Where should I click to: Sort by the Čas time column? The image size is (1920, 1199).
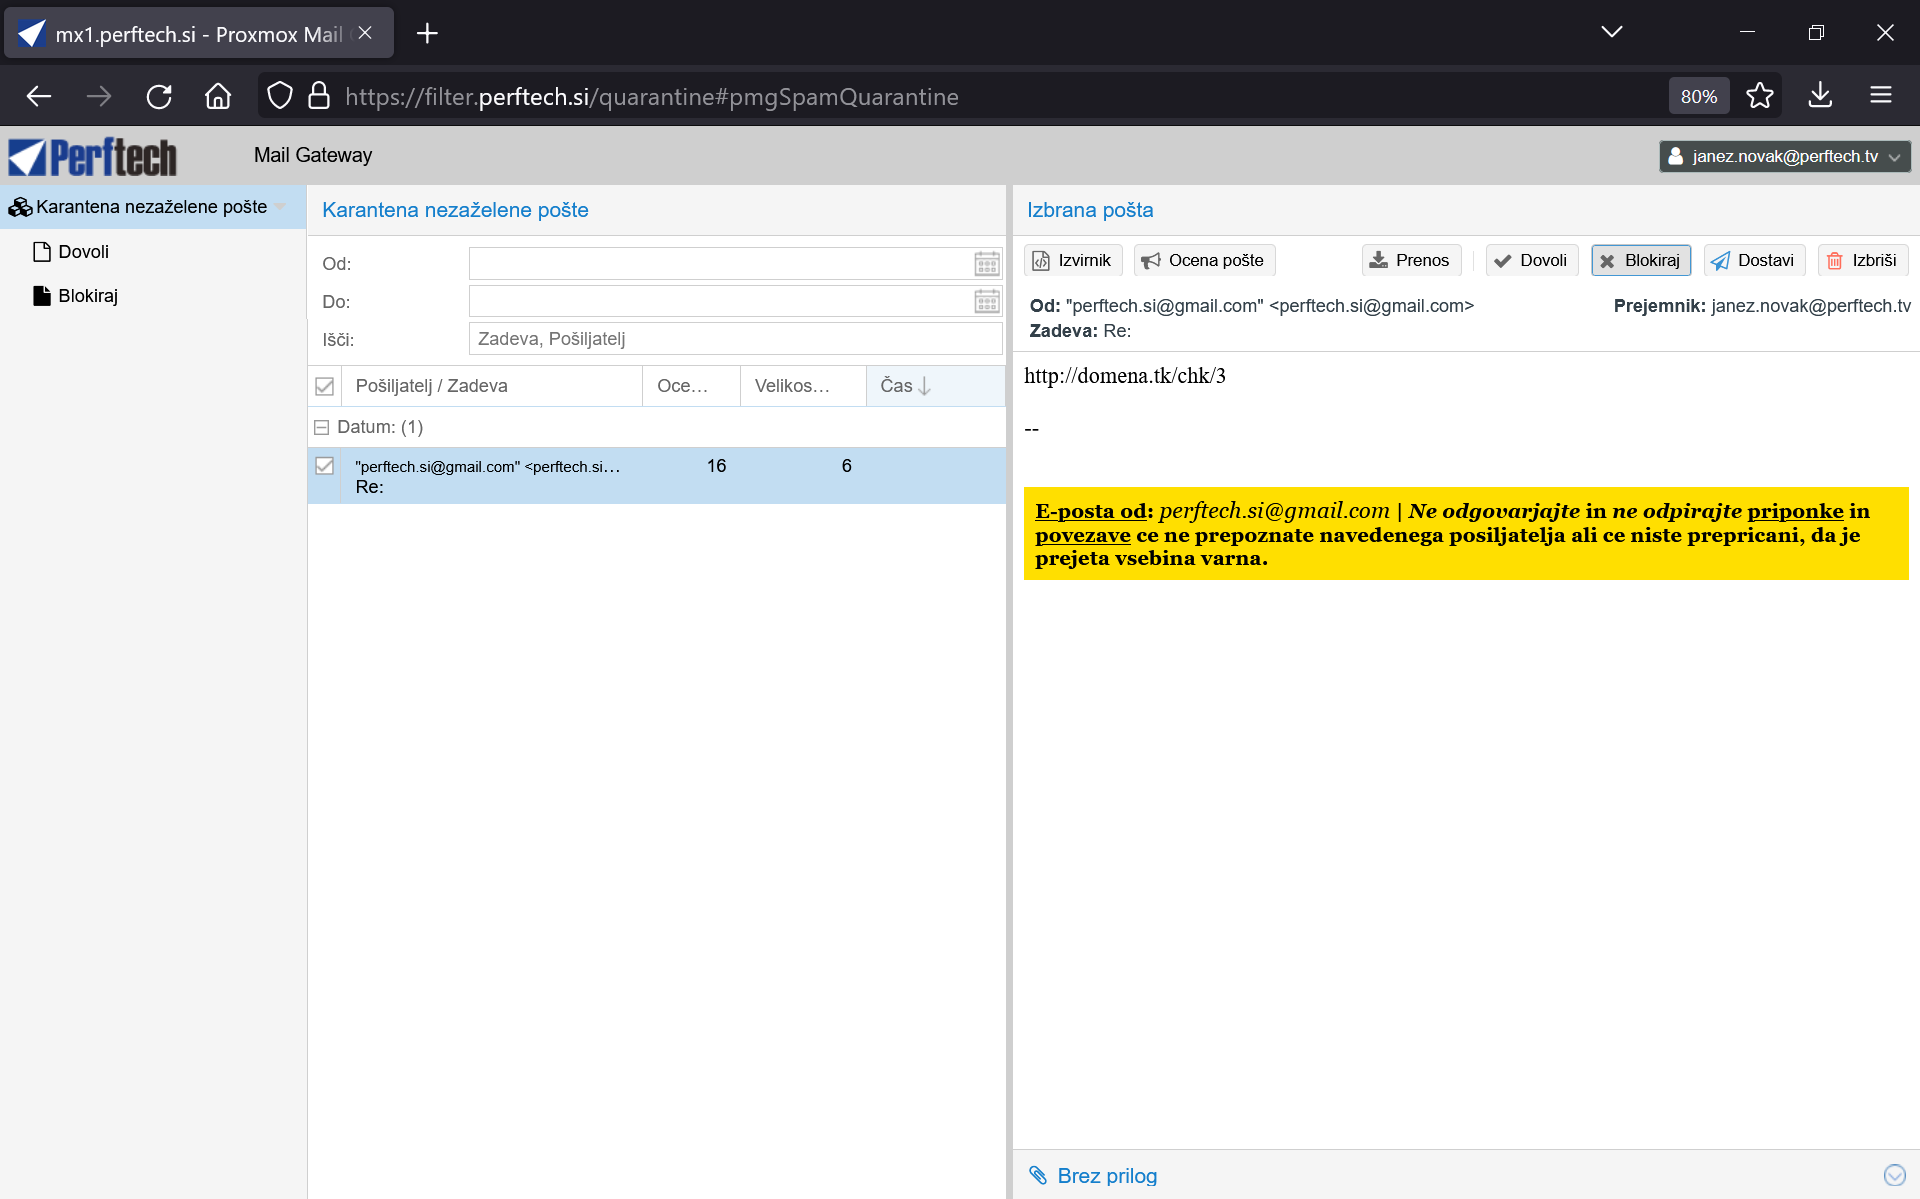point(935,386)
